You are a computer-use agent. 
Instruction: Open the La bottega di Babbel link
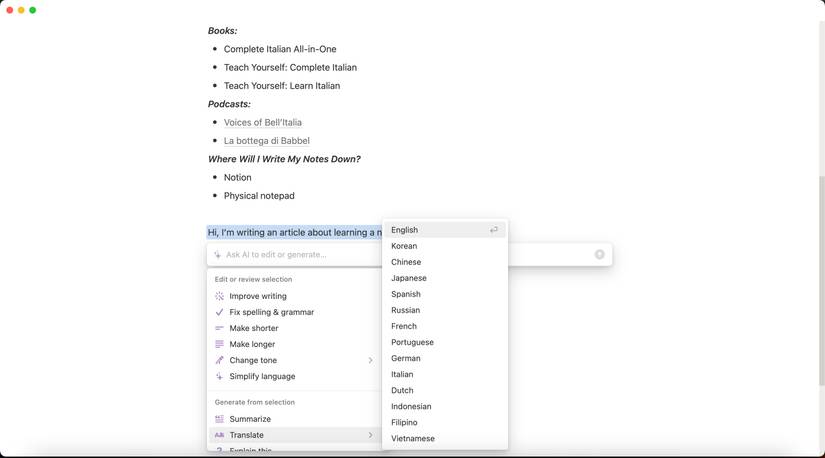point(267,141)
